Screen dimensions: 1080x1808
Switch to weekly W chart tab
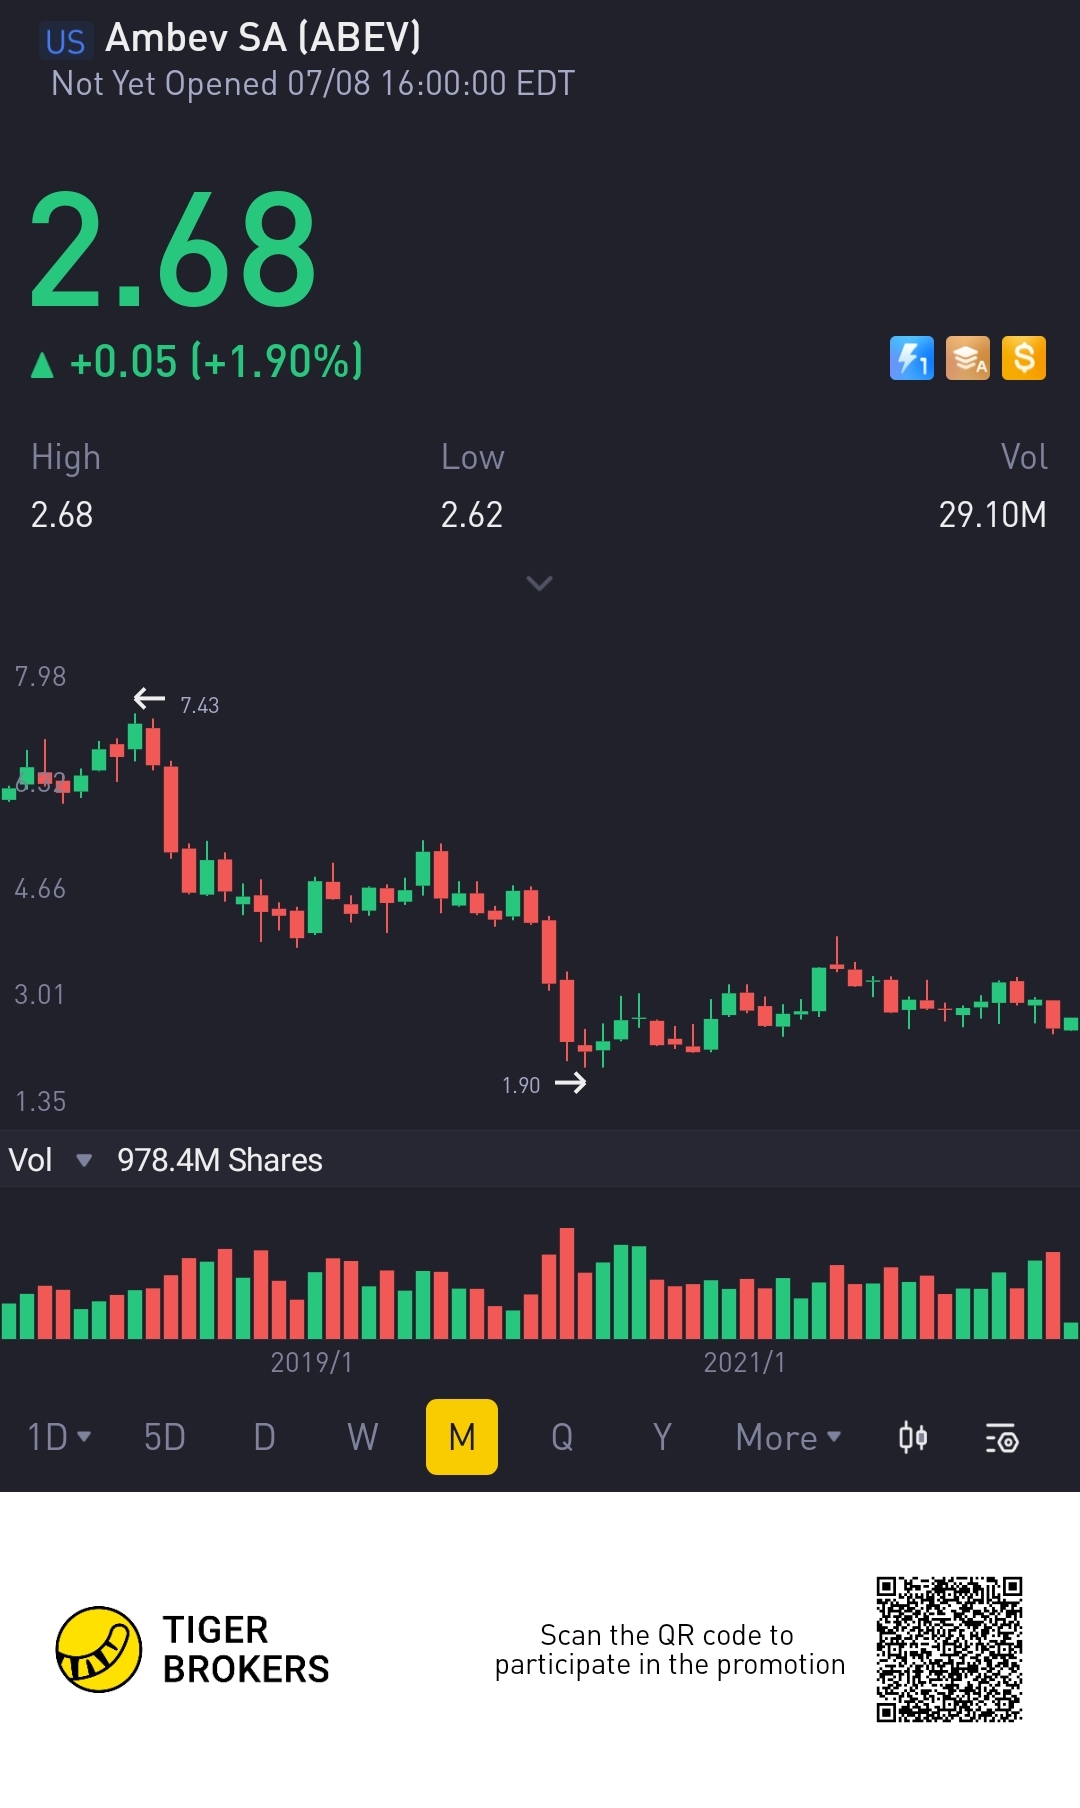point(363,1437)
